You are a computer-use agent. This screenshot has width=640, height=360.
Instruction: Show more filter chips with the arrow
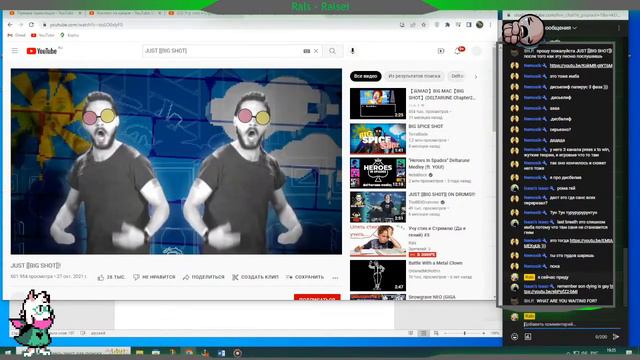pos(476,76)
